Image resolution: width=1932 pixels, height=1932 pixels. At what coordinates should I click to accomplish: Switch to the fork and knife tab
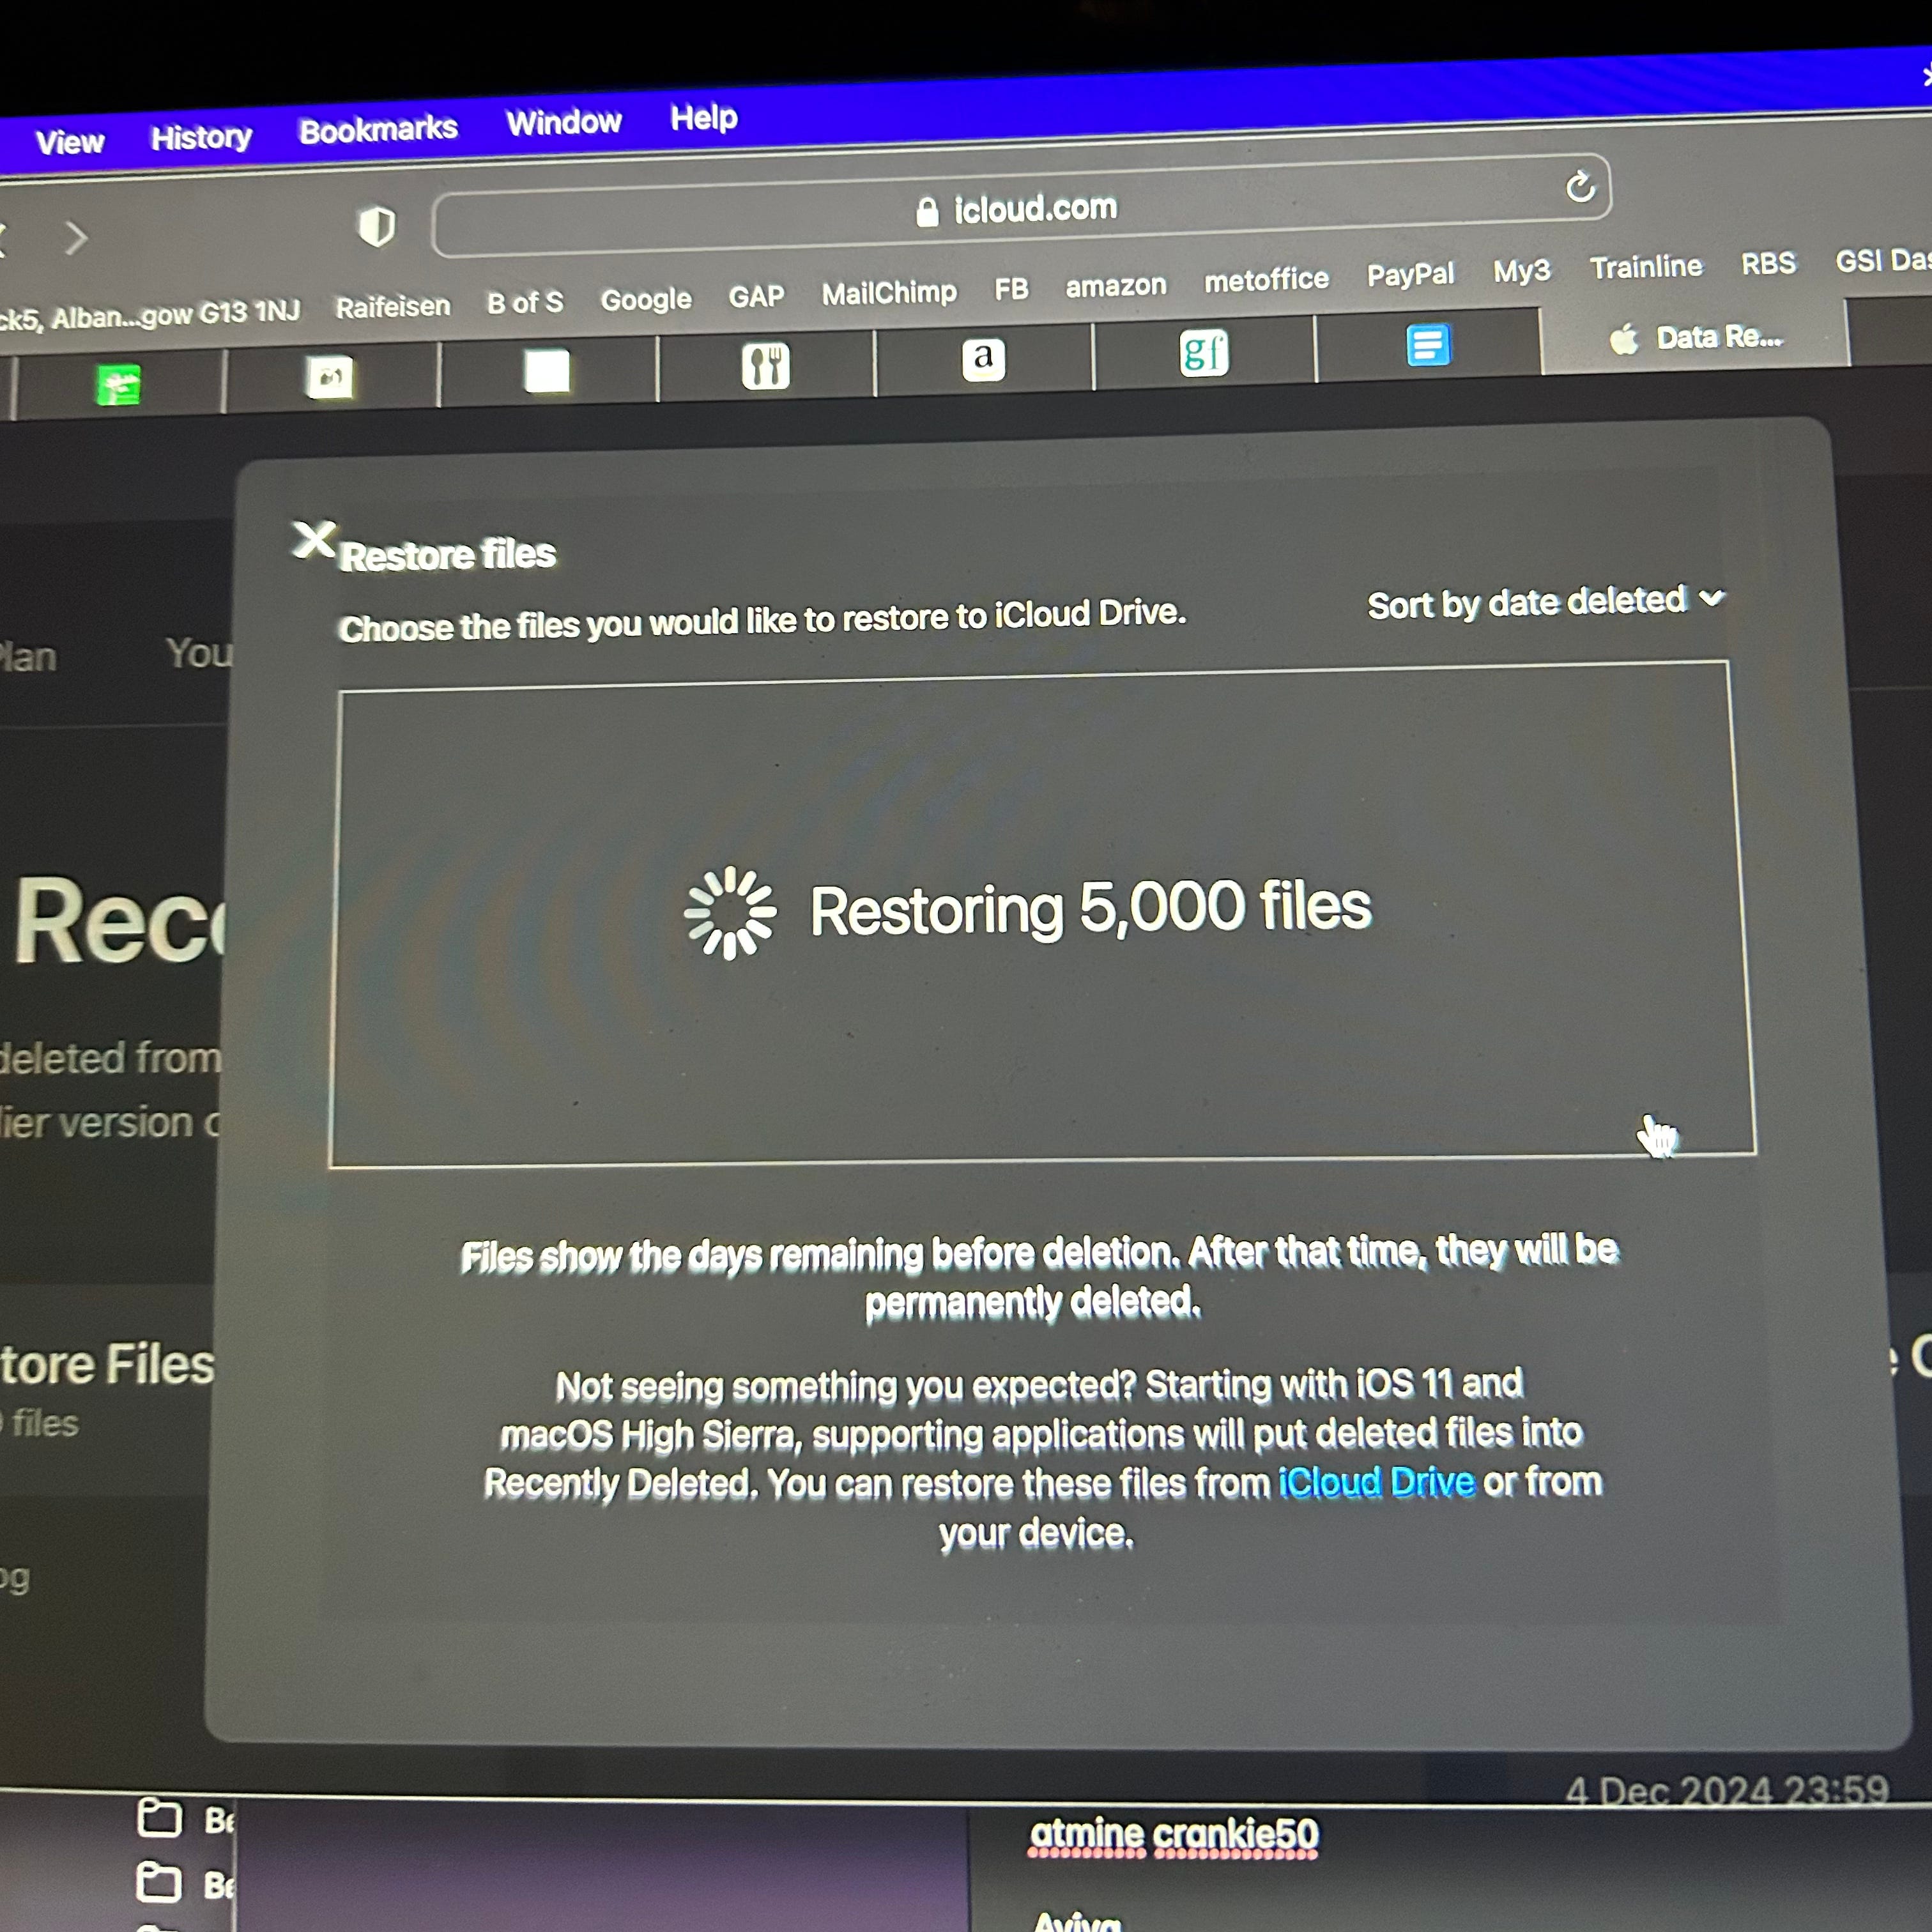pos(766,365)
